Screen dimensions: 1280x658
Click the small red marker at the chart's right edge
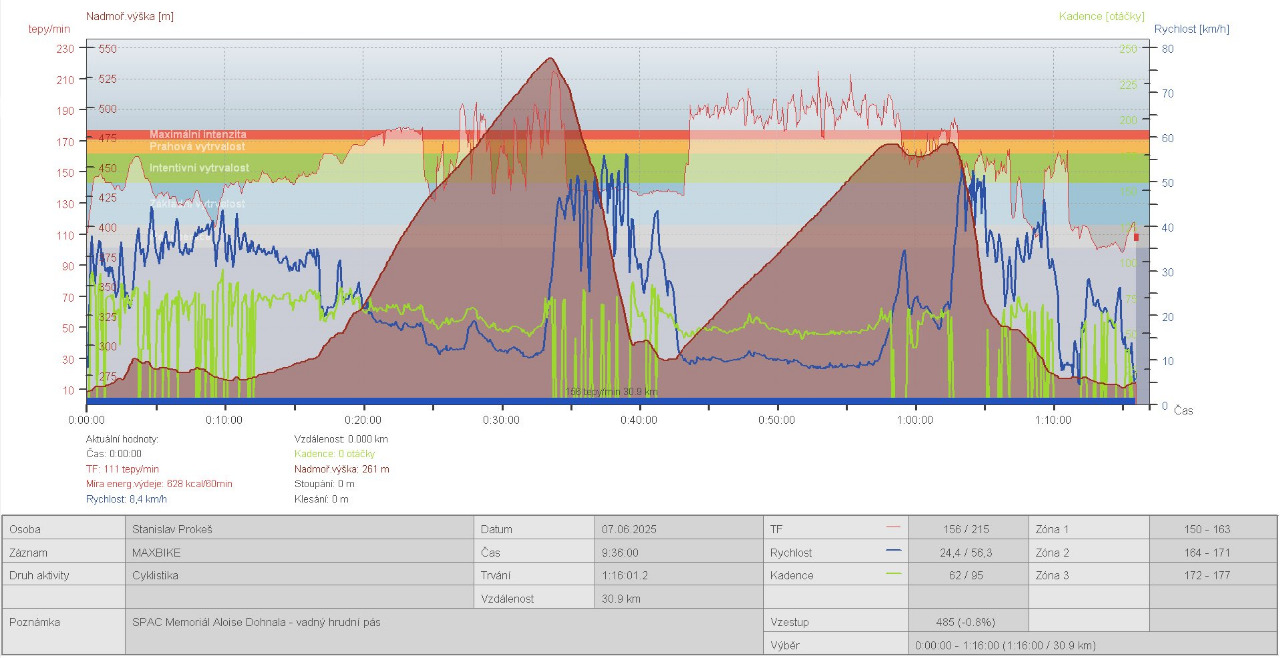(x=1136, y=237)
